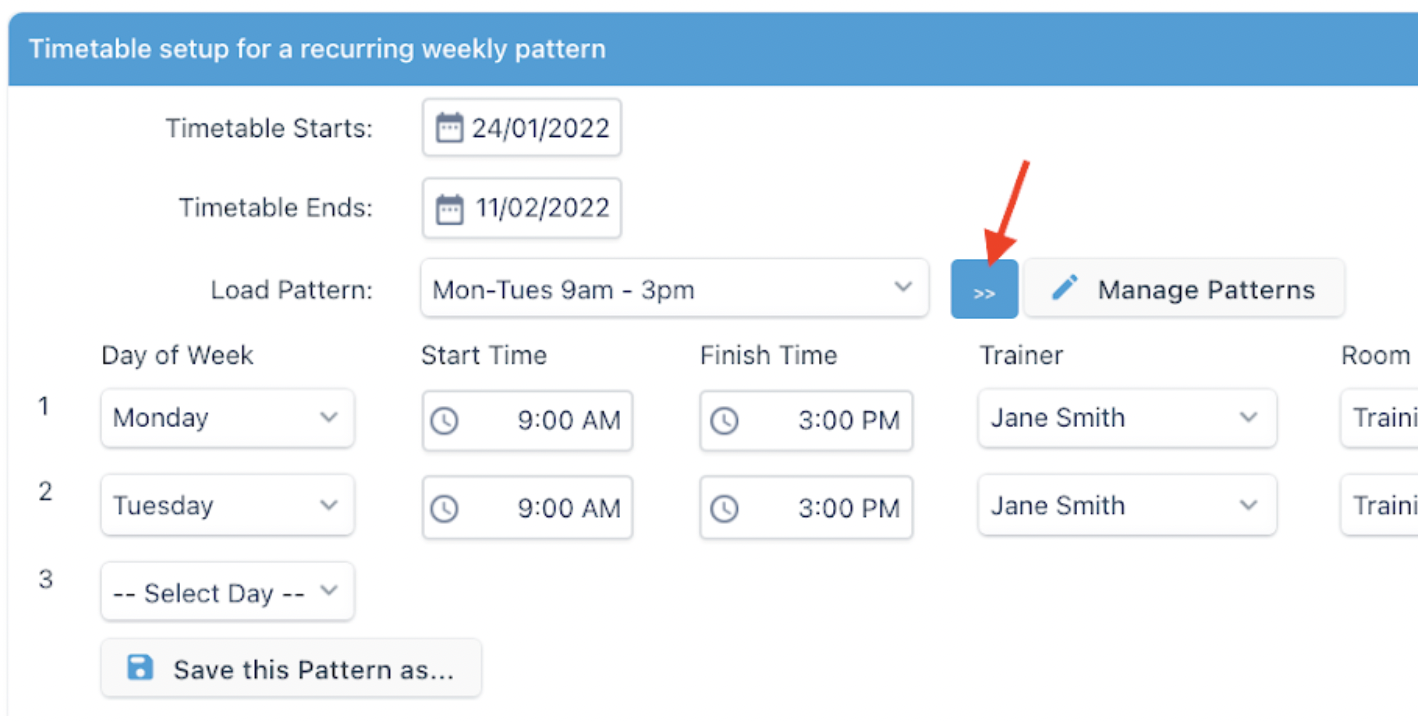The width and height of the screenshot is (1418, 722).
Task: Open the Select Day dropdown in row 3
Action: pyautogui.click(x=227, y=592)
